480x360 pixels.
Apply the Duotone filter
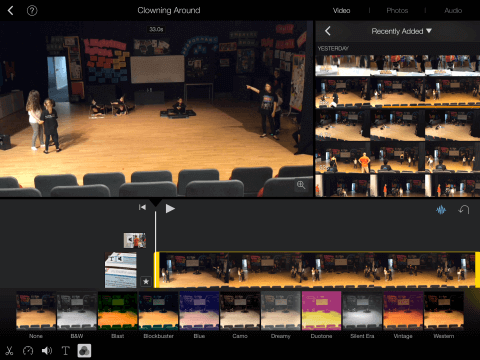[321, 311]
